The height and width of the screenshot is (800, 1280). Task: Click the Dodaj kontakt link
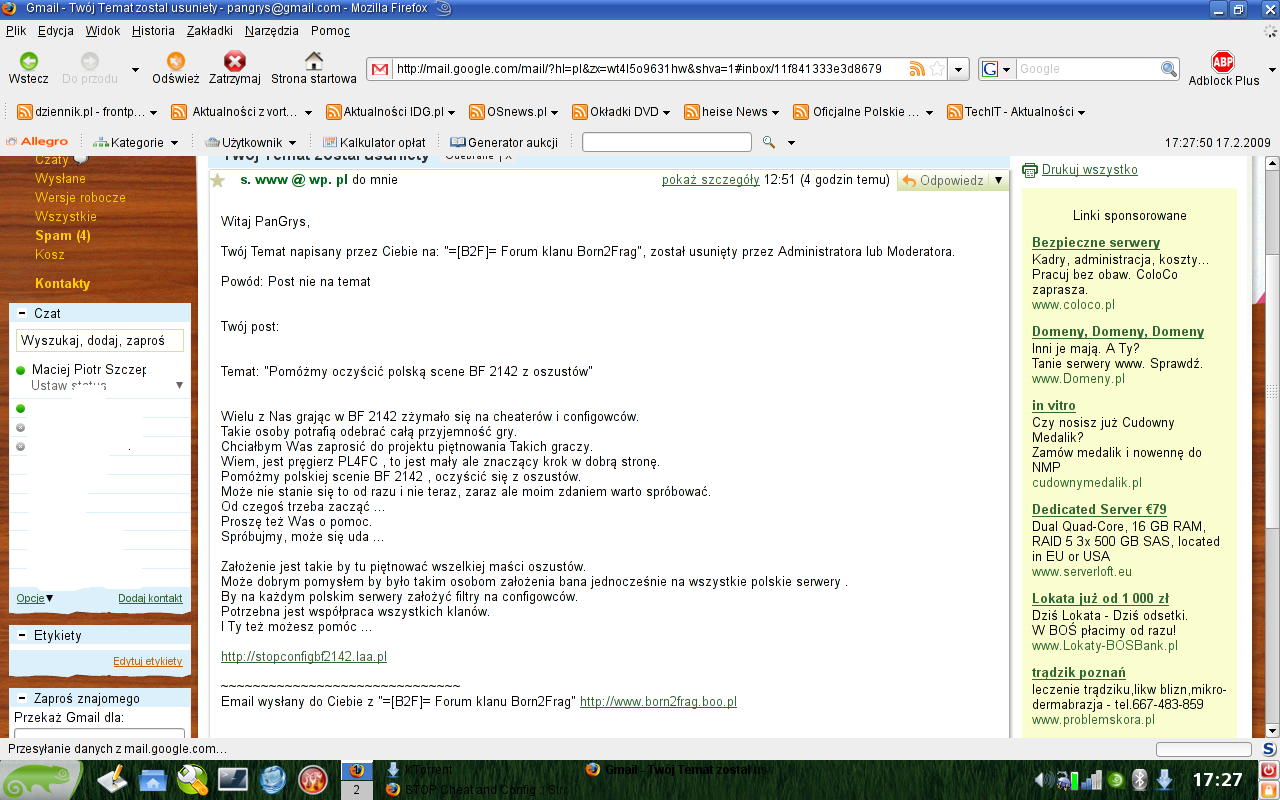pyautogui.click(x=150, y=598)
